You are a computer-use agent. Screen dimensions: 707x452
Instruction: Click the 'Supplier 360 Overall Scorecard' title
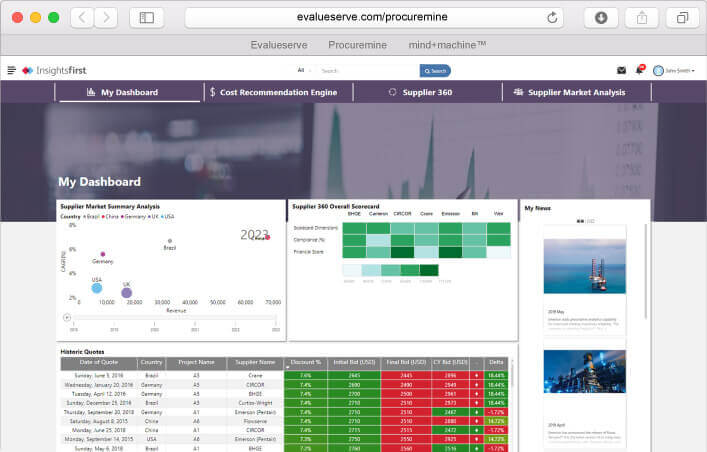pyautogui.click(x=336, y=207)
